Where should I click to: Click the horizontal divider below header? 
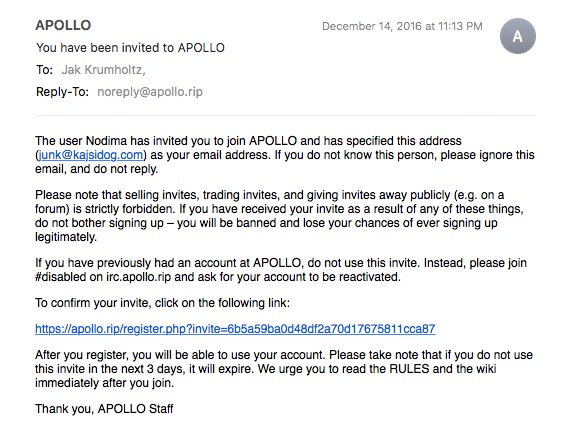(x=286, y=116)
